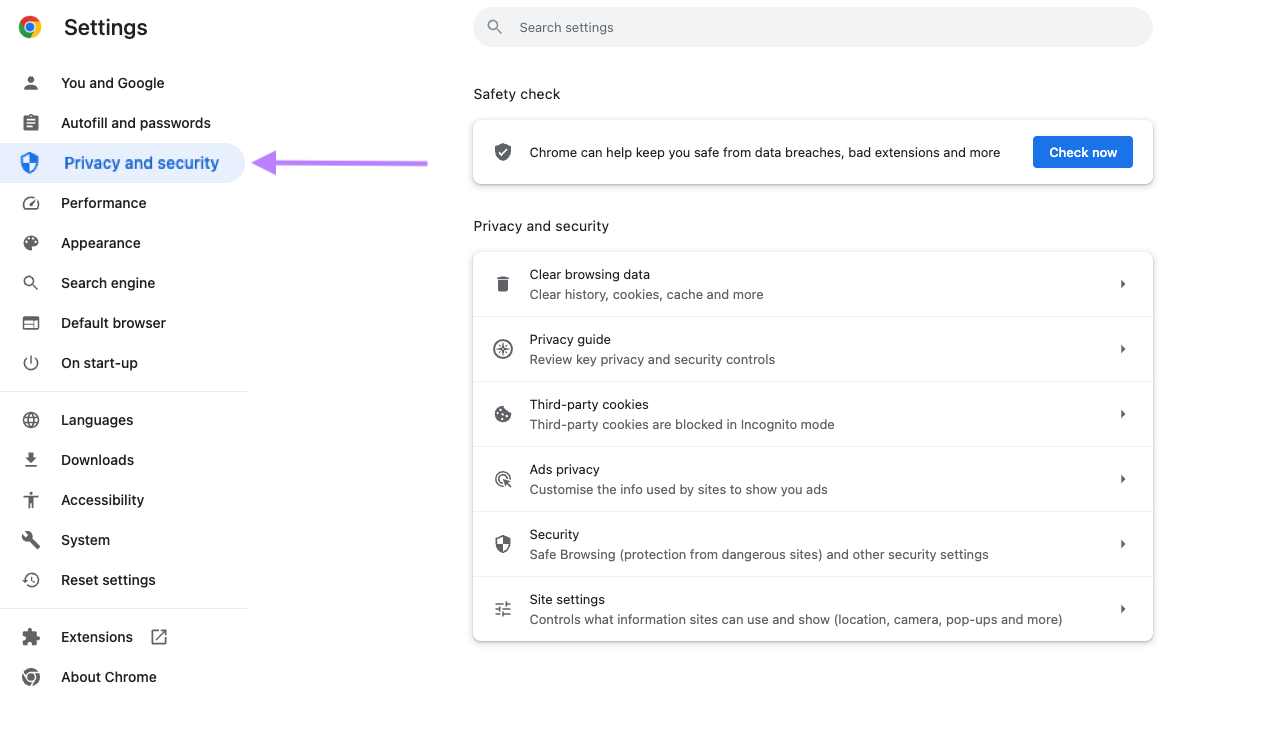1271x747 pixels.
Task: Click the compass icon for Privacy guide
Action: [503, 349]
